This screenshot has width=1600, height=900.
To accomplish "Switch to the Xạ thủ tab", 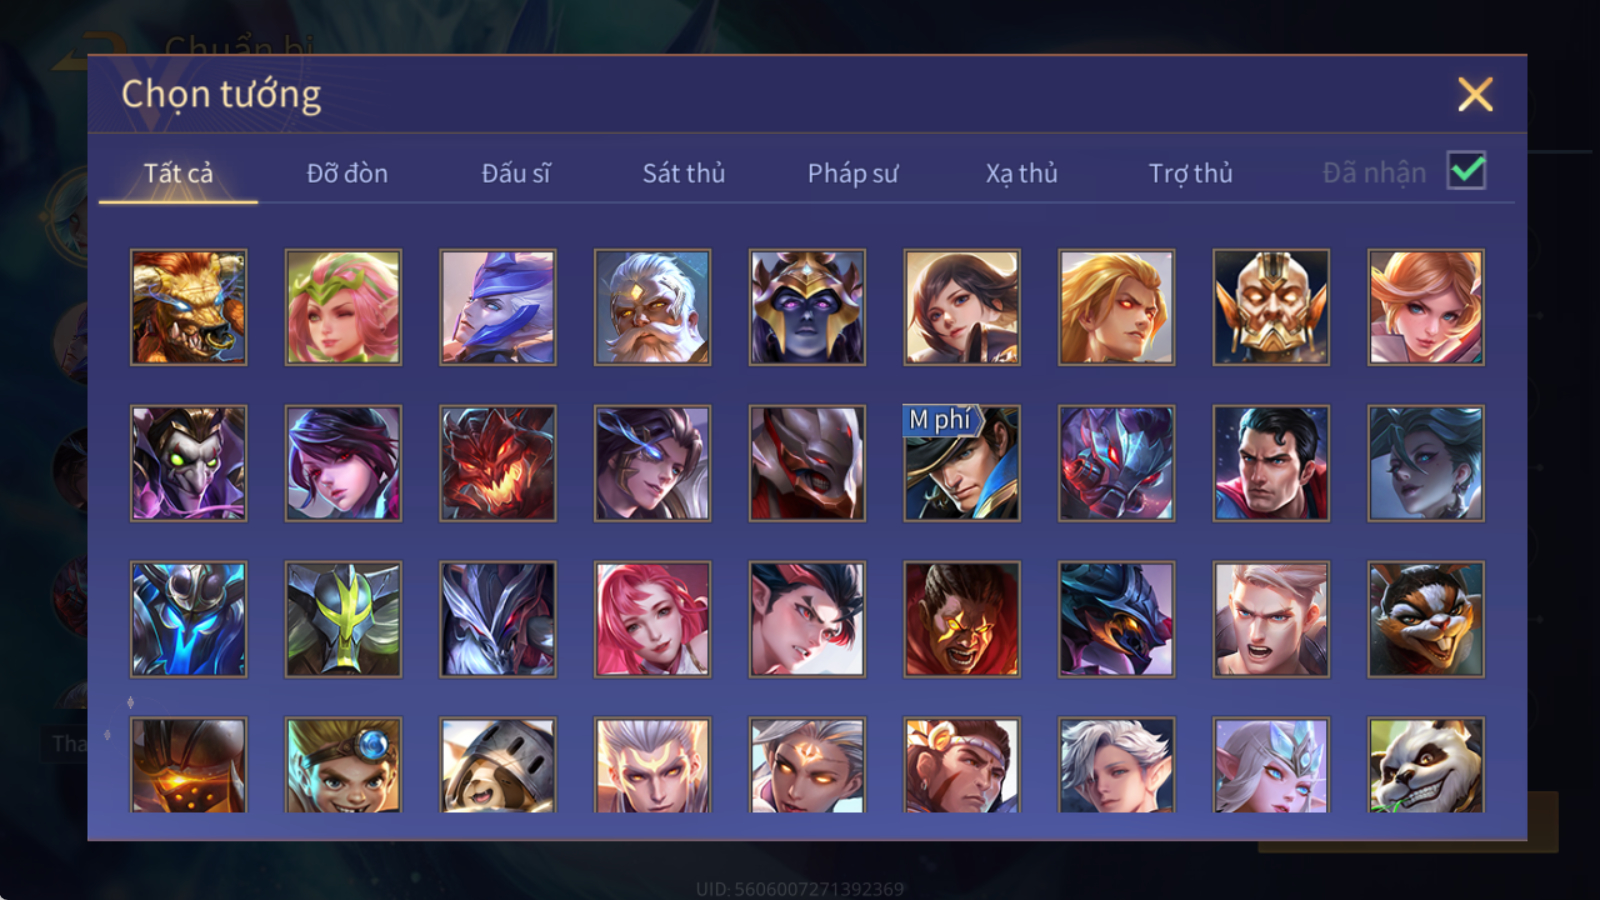I will (x=1021, y=173).
